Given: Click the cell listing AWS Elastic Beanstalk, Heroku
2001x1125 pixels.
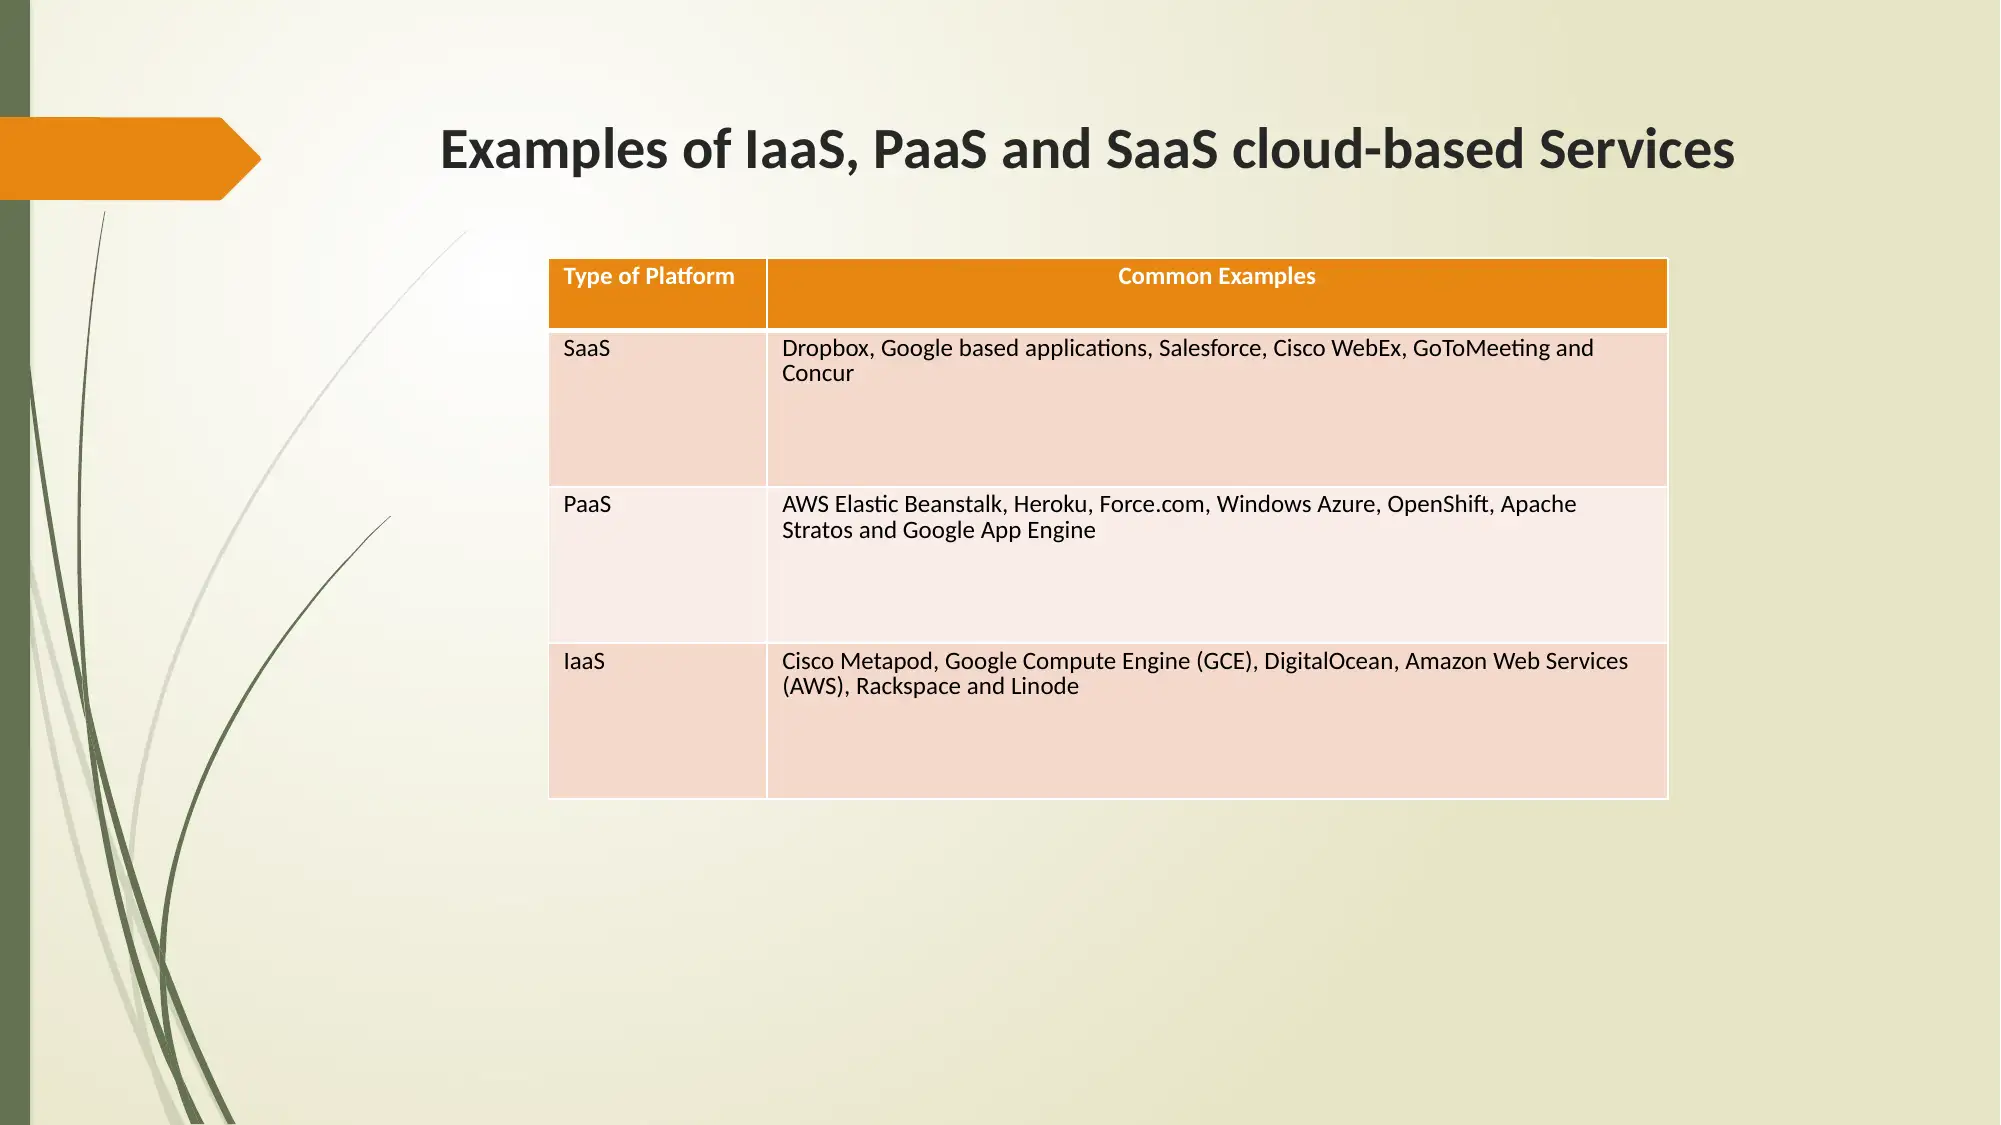Looking at the screenshot, I should coord(1217,564).
